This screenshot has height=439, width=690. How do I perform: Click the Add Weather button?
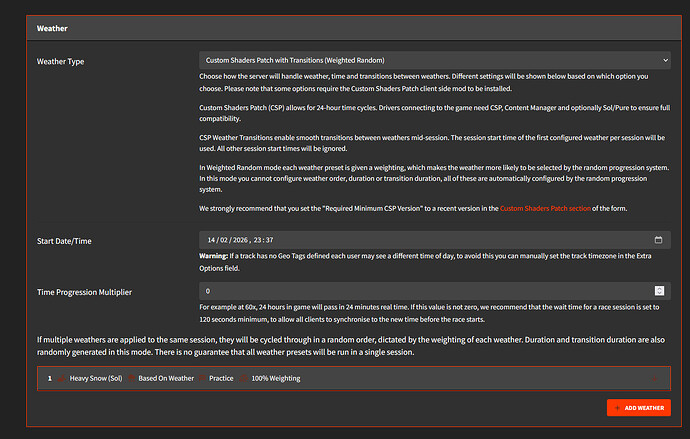639,408
